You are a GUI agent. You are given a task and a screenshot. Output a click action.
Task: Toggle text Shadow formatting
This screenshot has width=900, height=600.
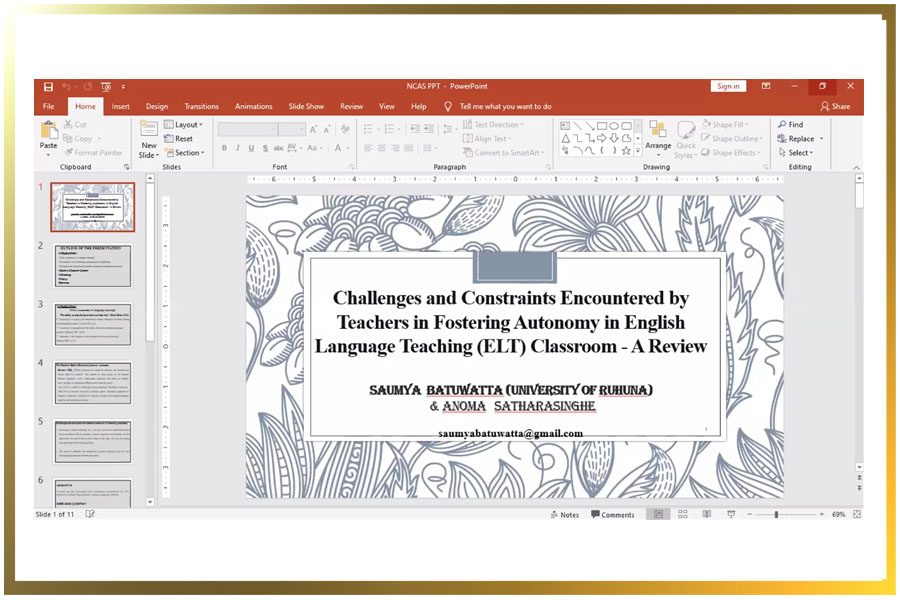(x=265, y=148)
